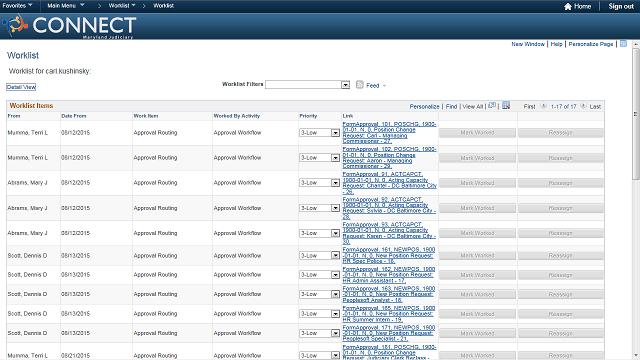Click the Detail View button

point(21,87)
